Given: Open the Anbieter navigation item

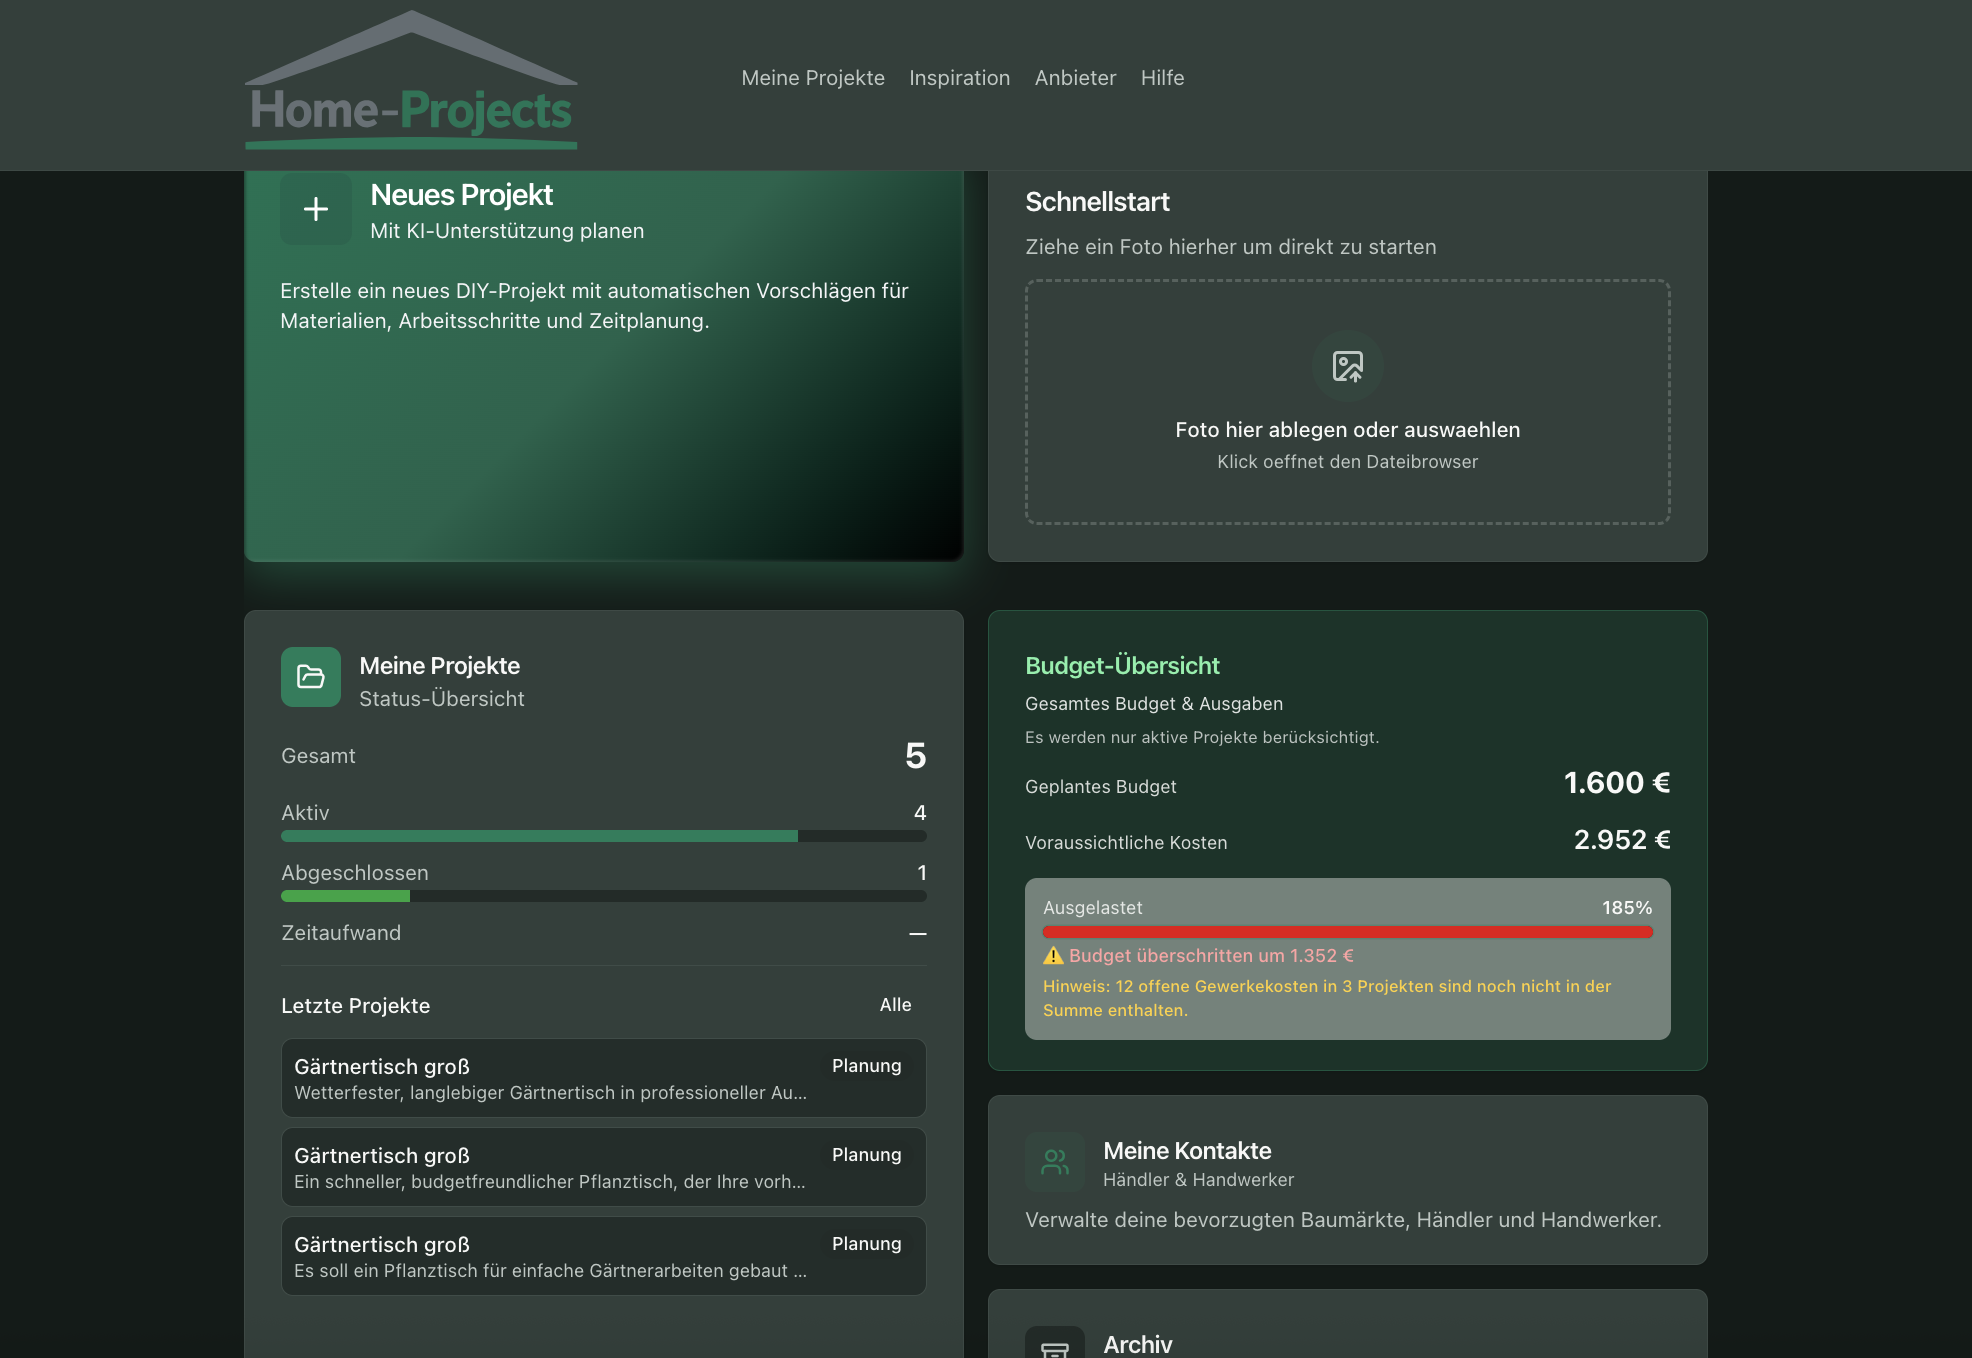Looking at the screenshot, I should click(x=1075, y=78).
